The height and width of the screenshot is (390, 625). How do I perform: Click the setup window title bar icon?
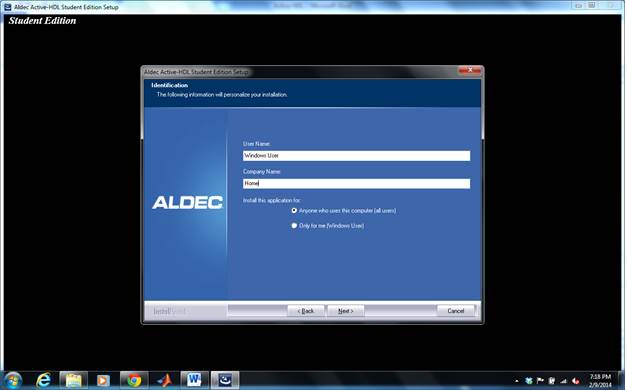pos(8,7)
